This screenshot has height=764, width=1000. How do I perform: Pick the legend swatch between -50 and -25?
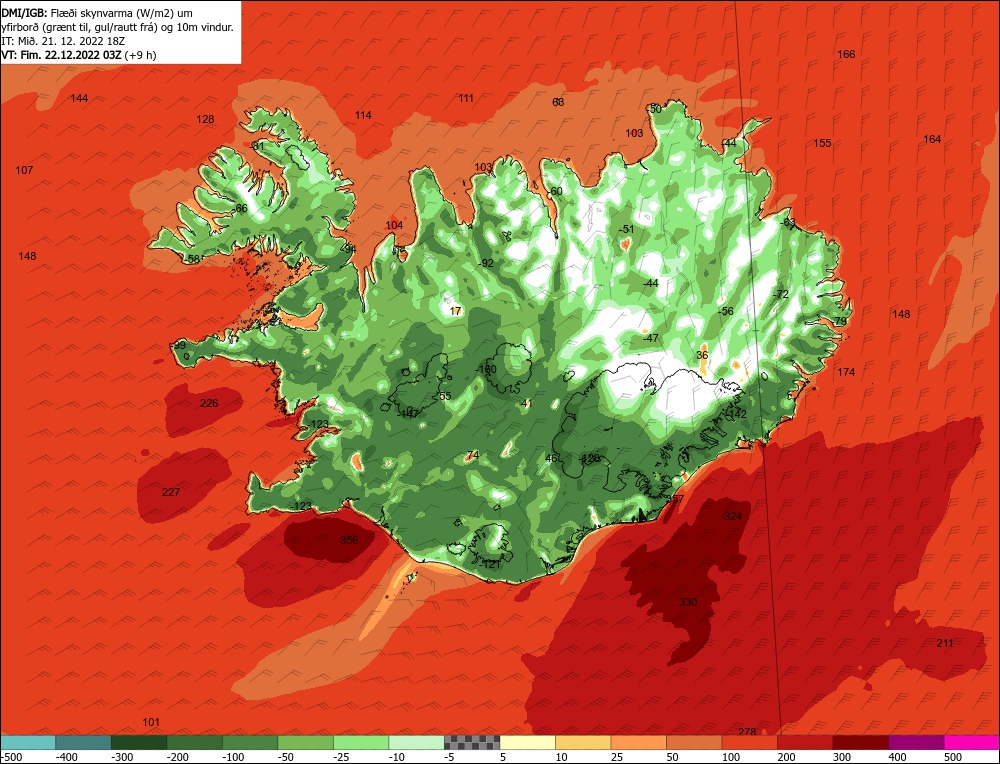coord(305,742)
